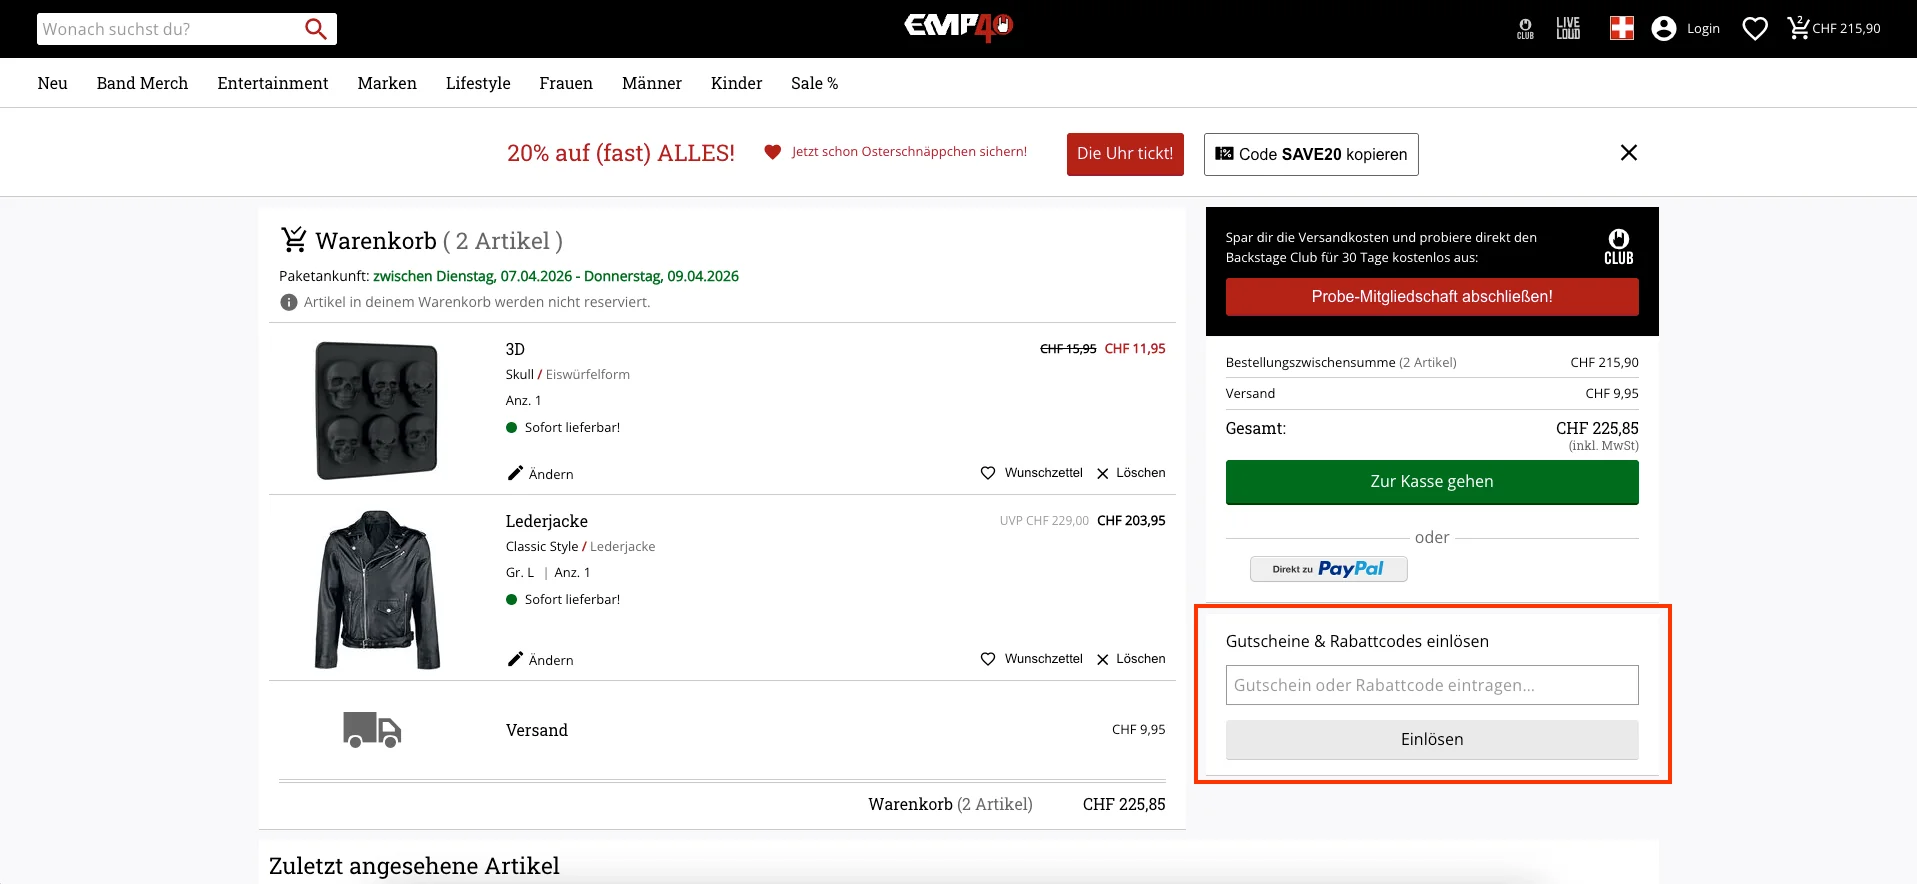Click the 'Probe-Mitgliedschaft abschließen!' button
1917x884 pixels.
point(1432,297)
